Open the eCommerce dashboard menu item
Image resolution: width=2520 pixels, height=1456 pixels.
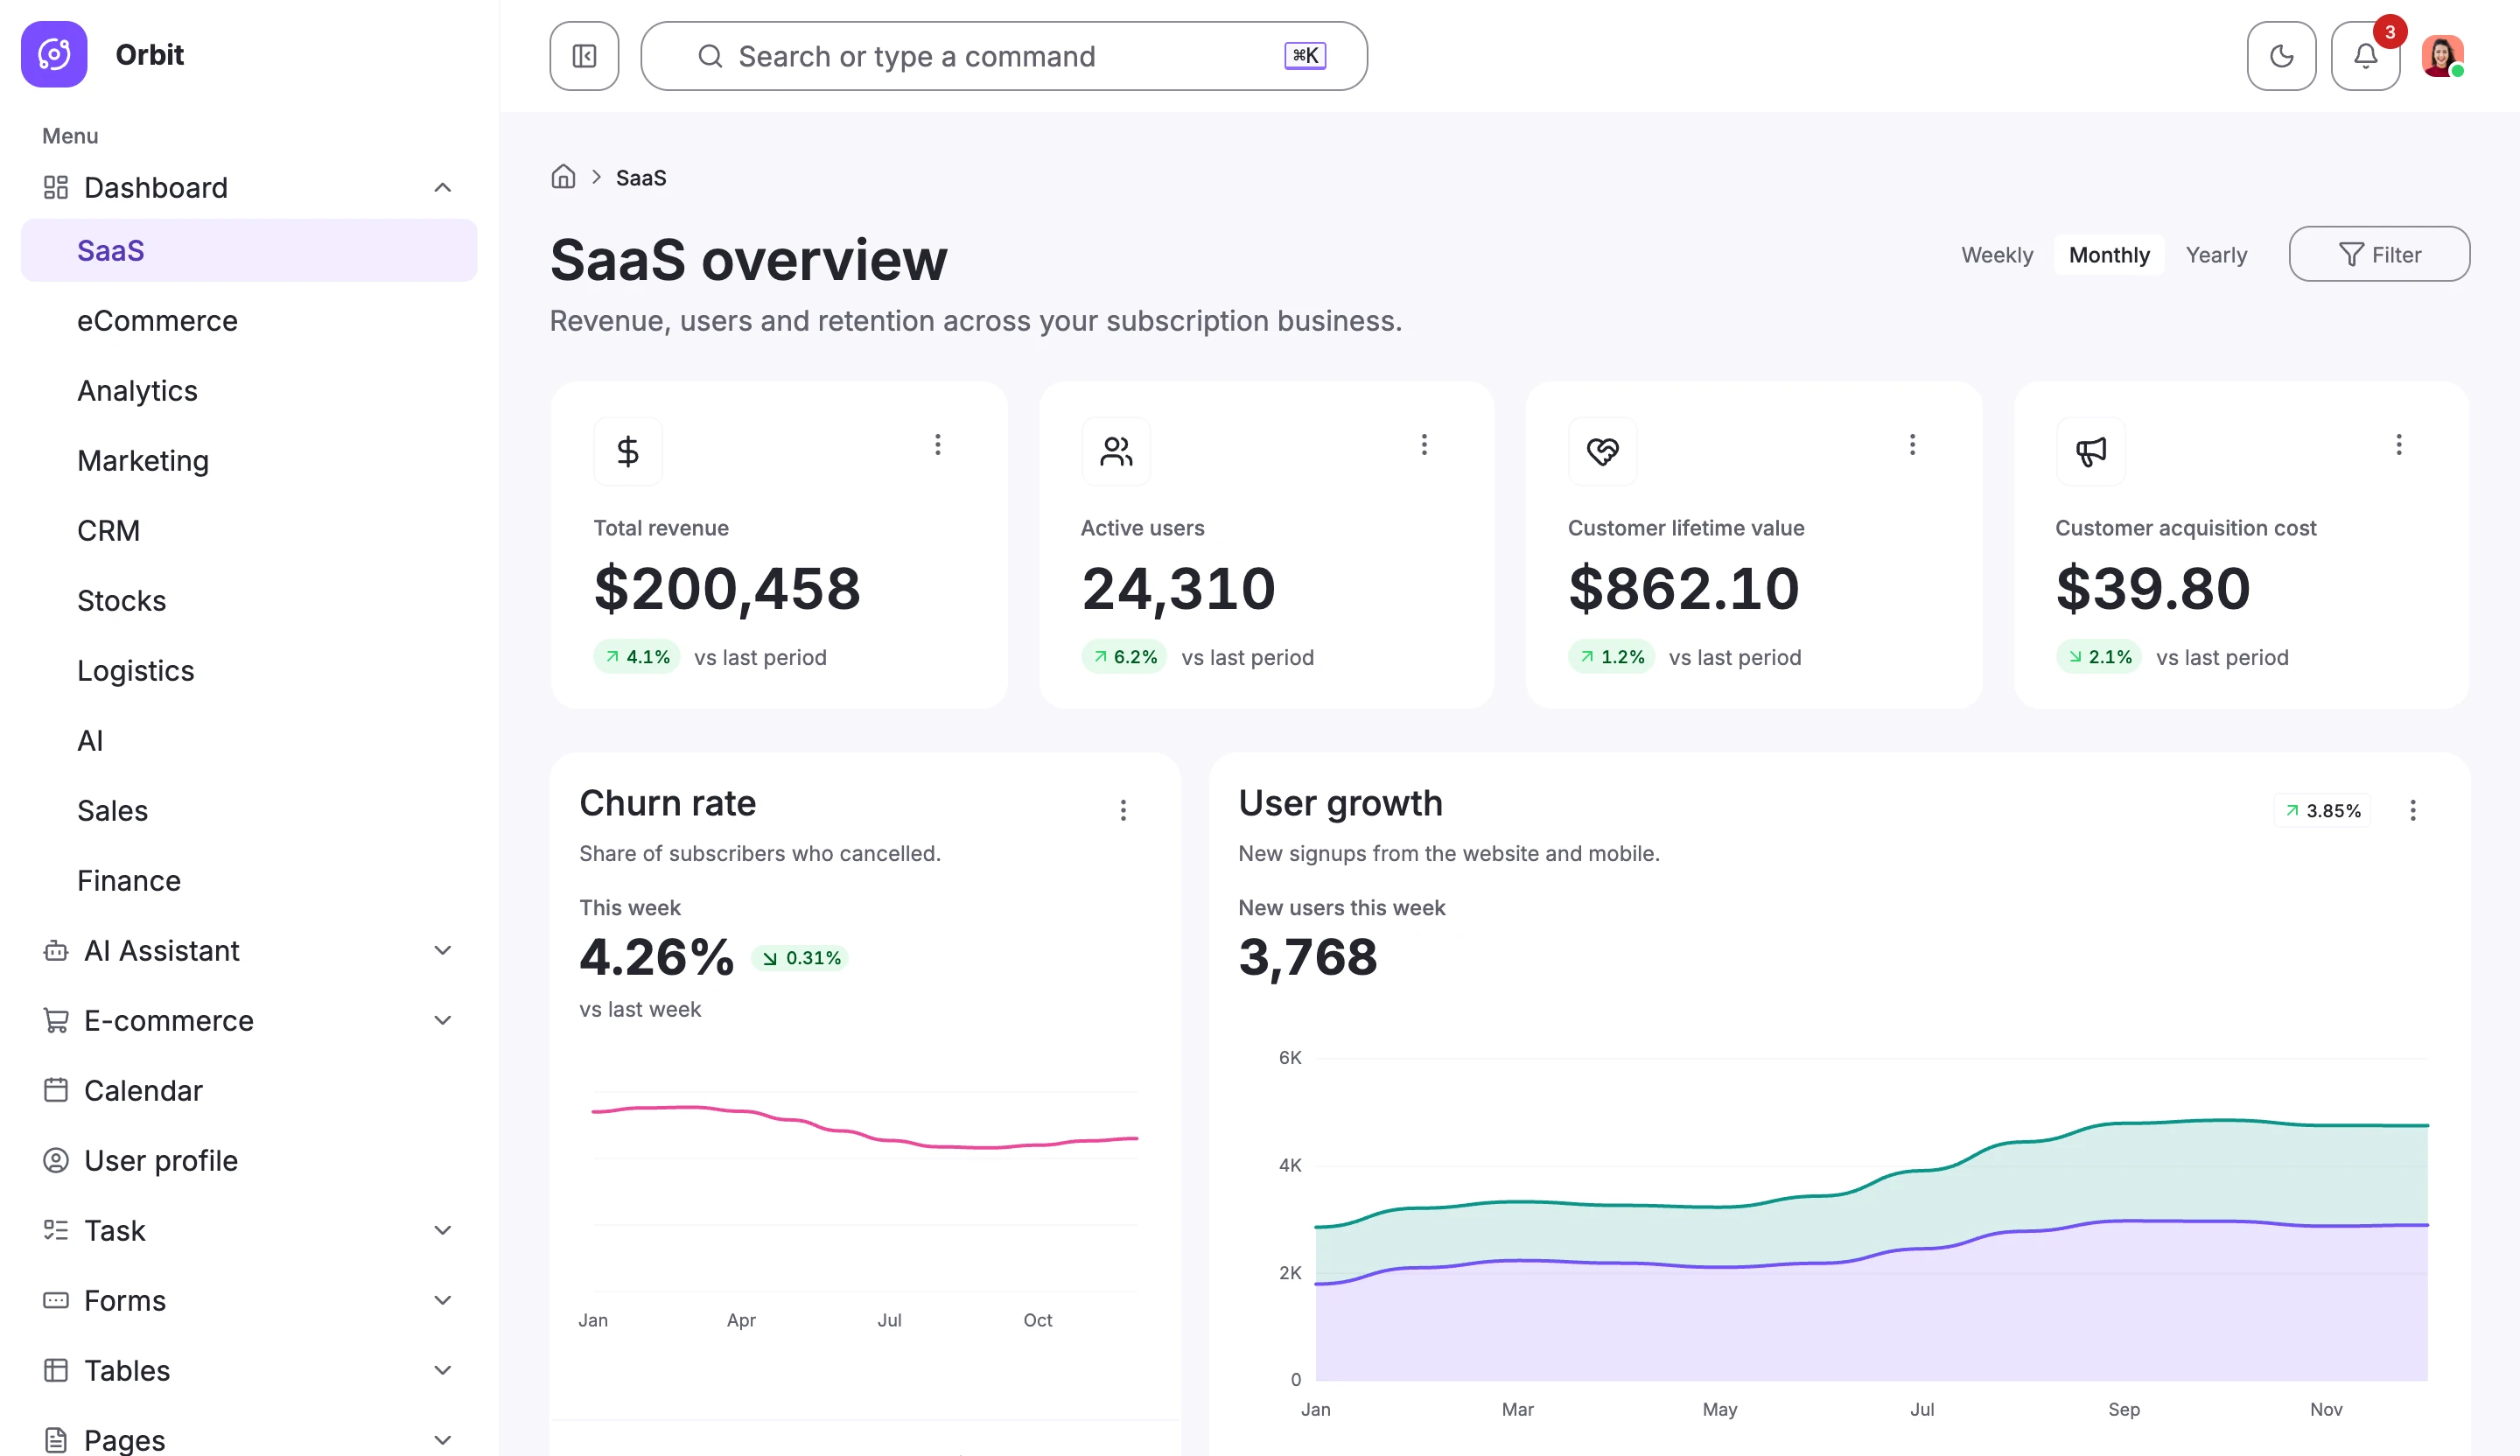point(249,320)
